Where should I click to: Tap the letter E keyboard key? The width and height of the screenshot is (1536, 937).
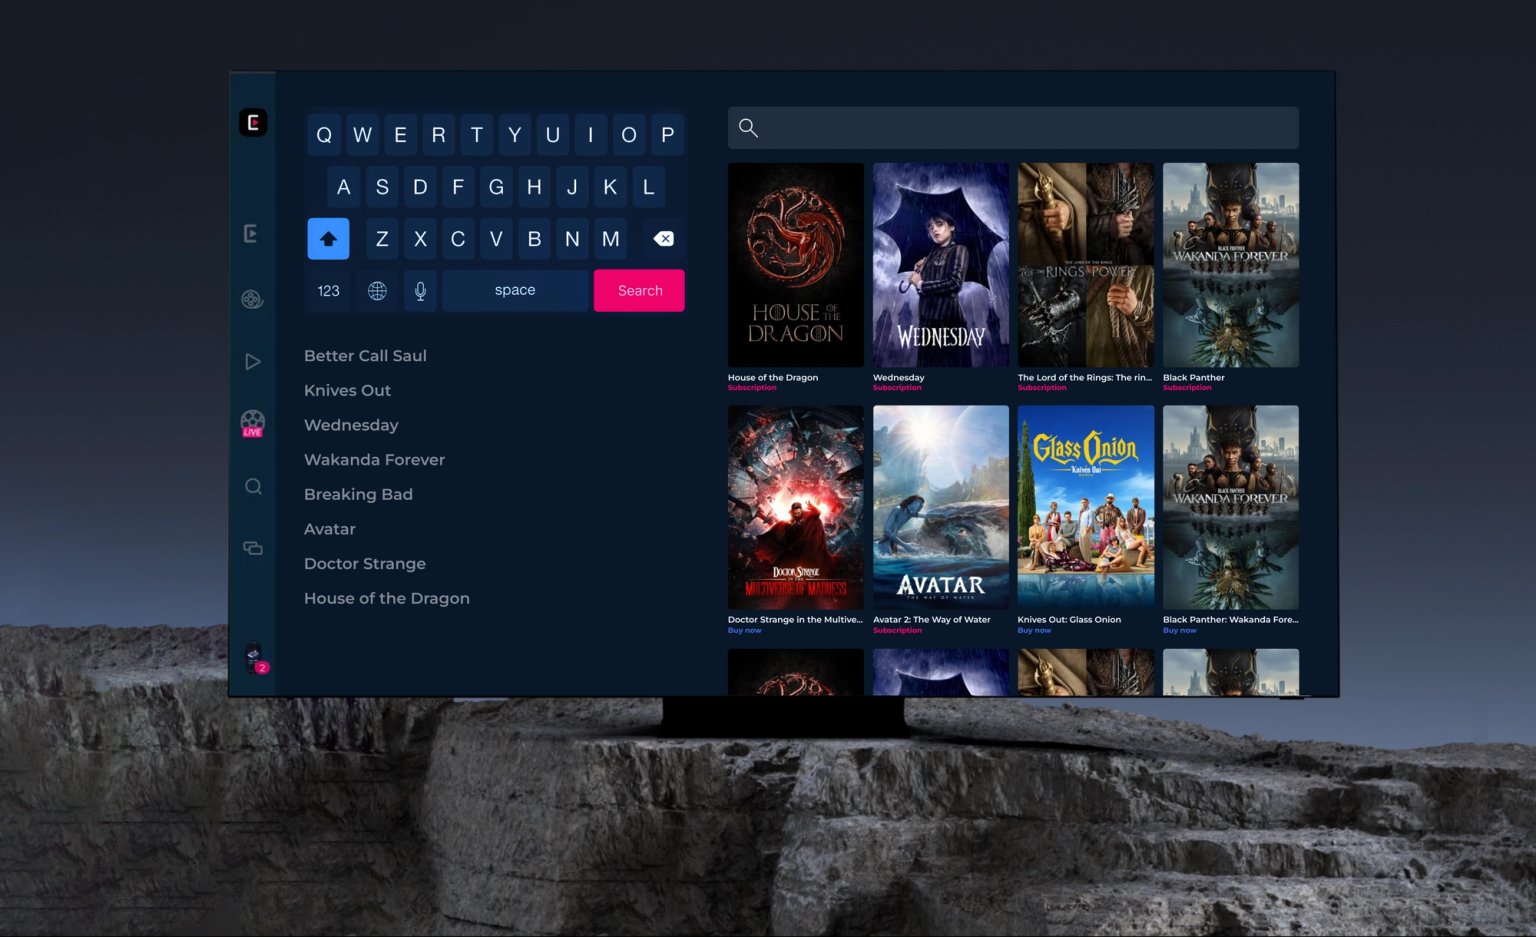(400, 135)
